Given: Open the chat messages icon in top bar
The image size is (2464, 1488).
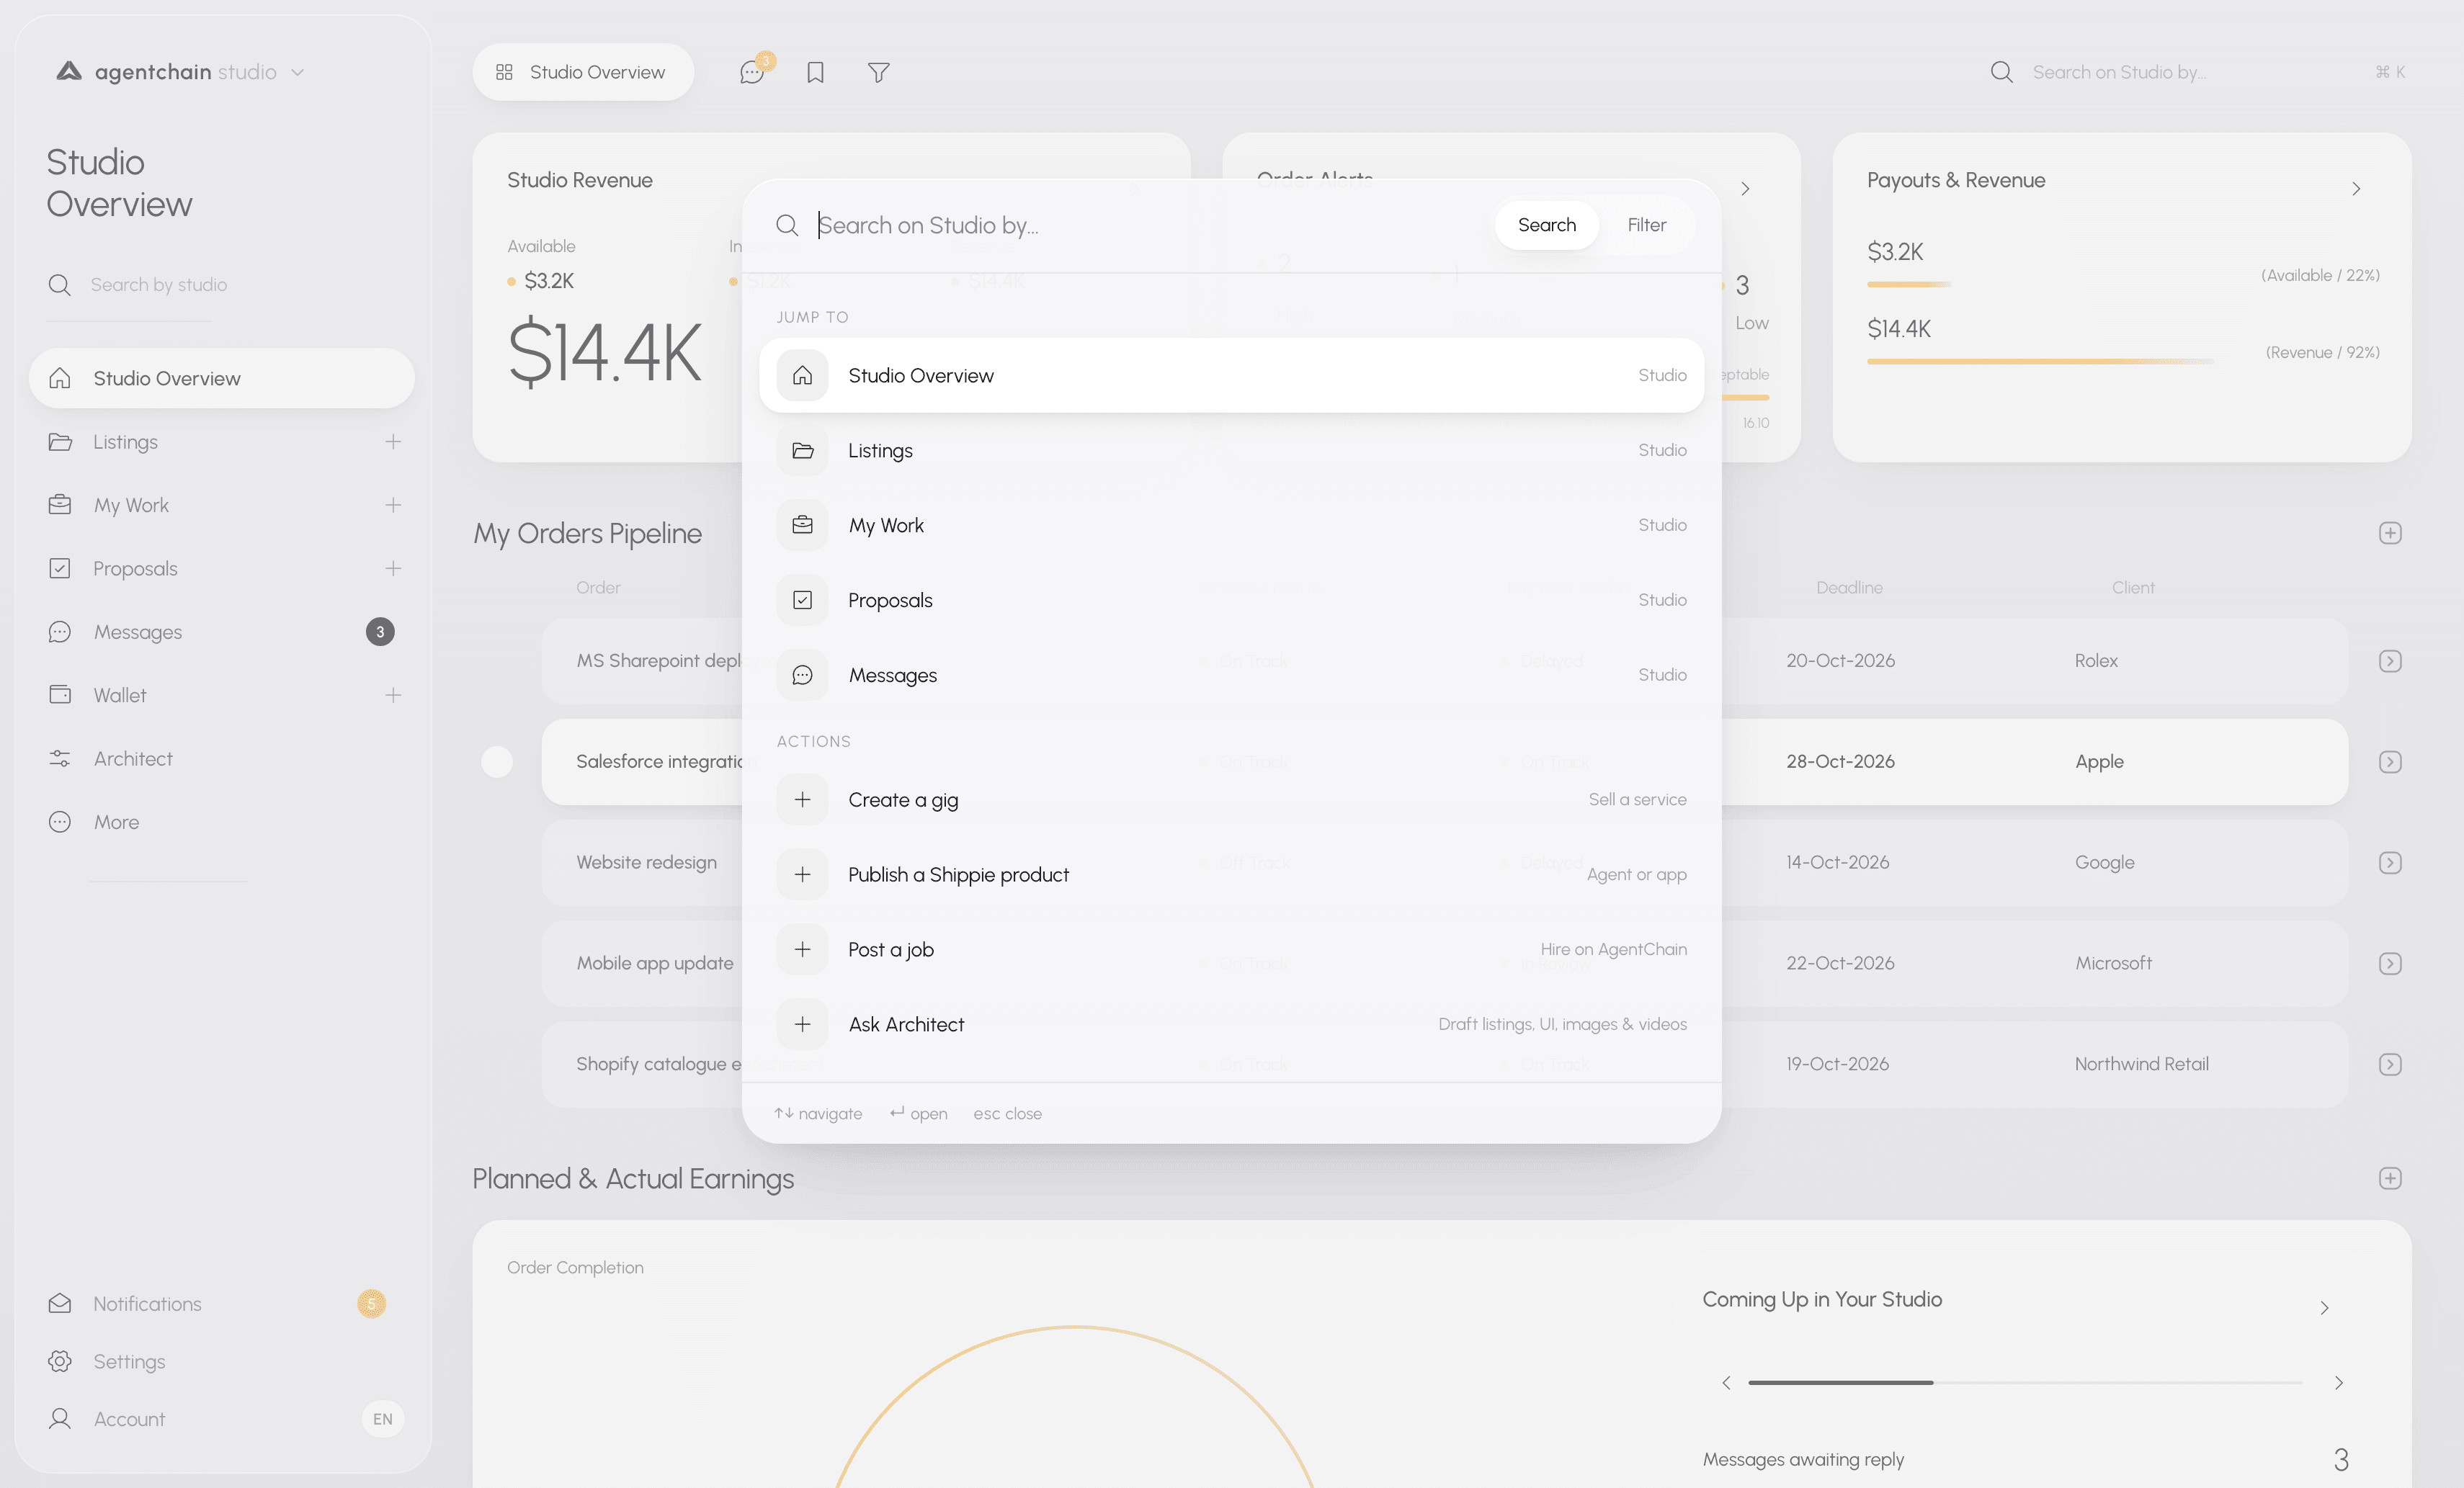Looking at the screenshot, I should click(x=752, y=72).
